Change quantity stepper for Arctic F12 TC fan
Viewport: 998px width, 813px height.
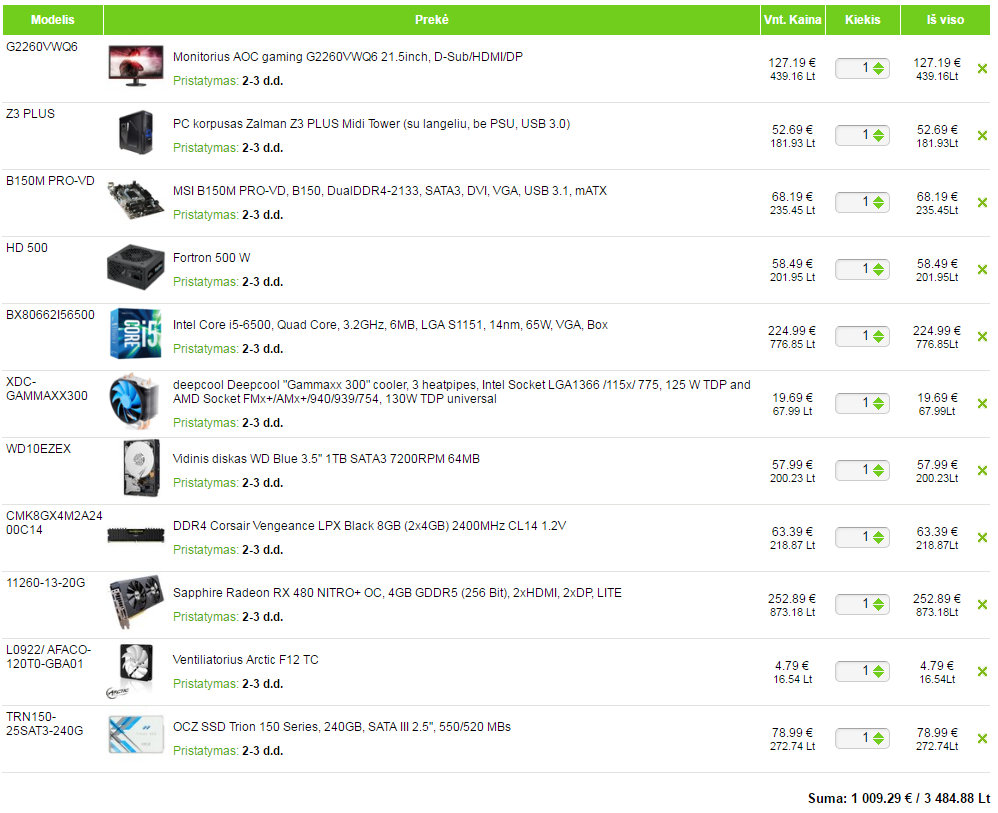[x=878, y=671]
